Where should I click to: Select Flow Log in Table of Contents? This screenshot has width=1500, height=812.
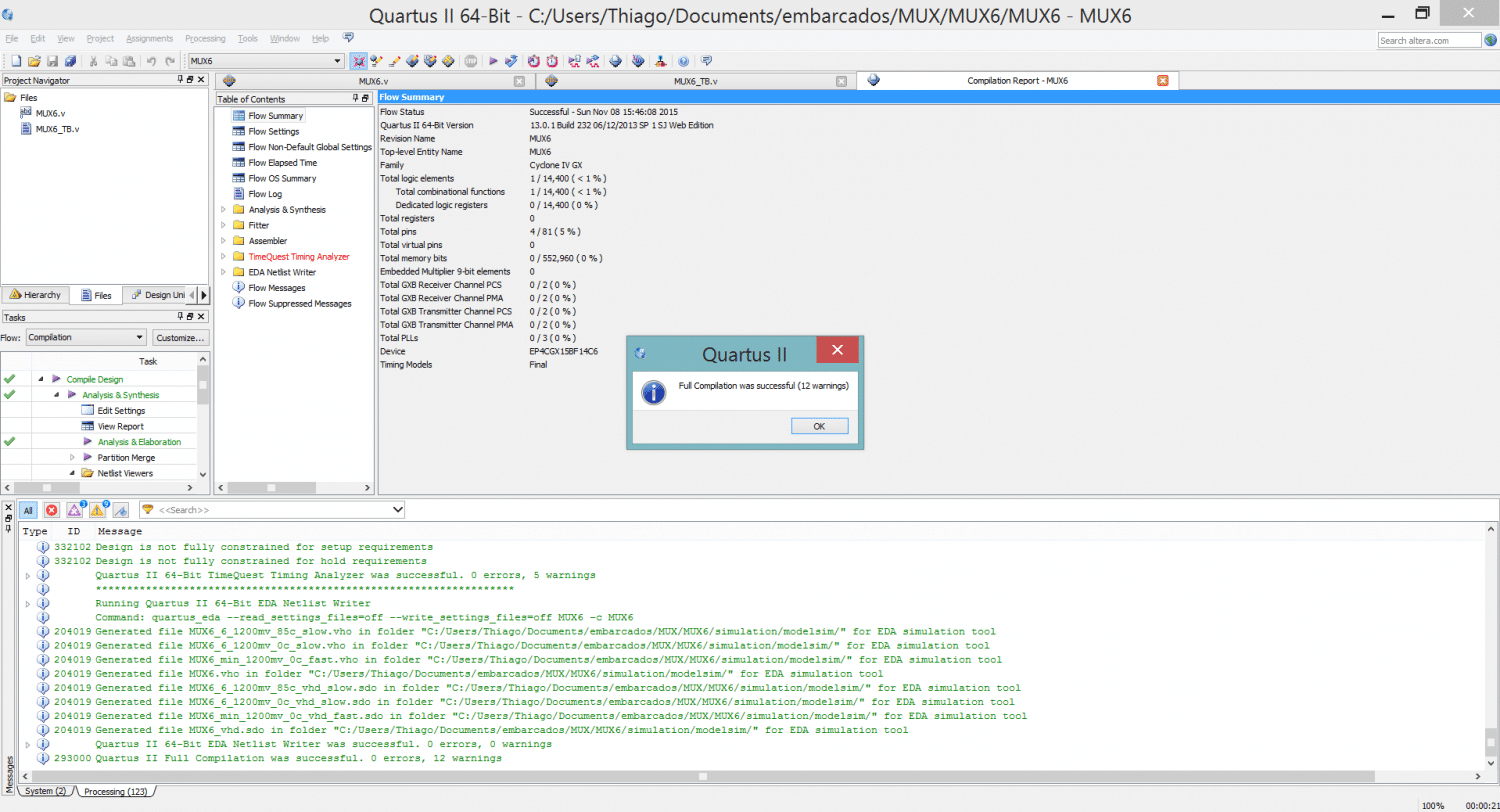tap(265, 194)
